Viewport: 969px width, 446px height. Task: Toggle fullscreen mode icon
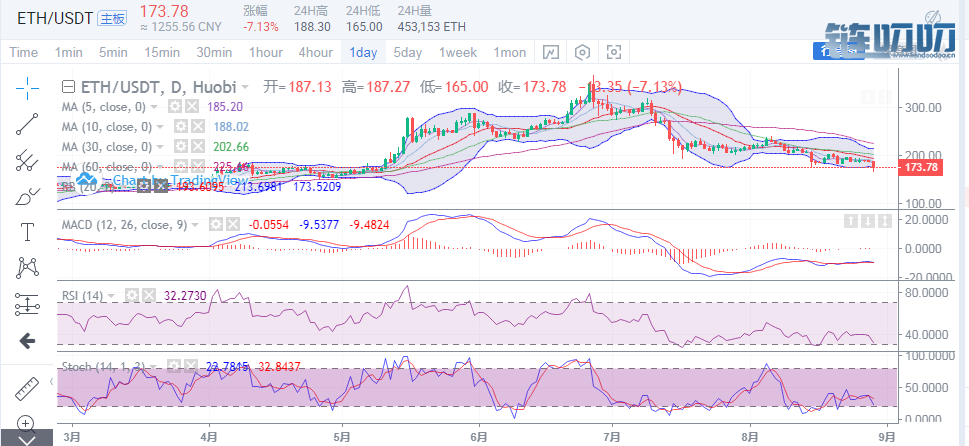(614, 53)
